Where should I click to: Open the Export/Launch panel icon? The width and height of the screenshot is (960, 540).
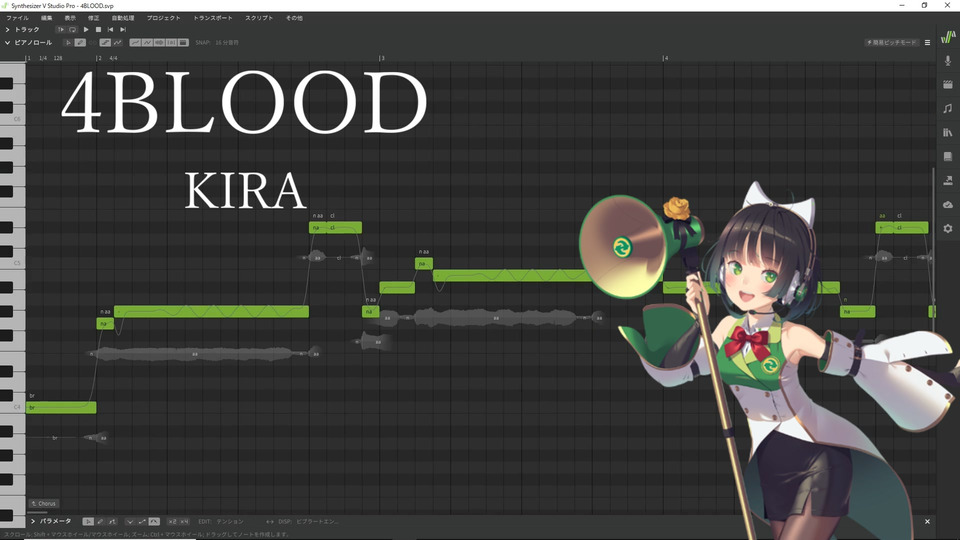click(948, 180)
